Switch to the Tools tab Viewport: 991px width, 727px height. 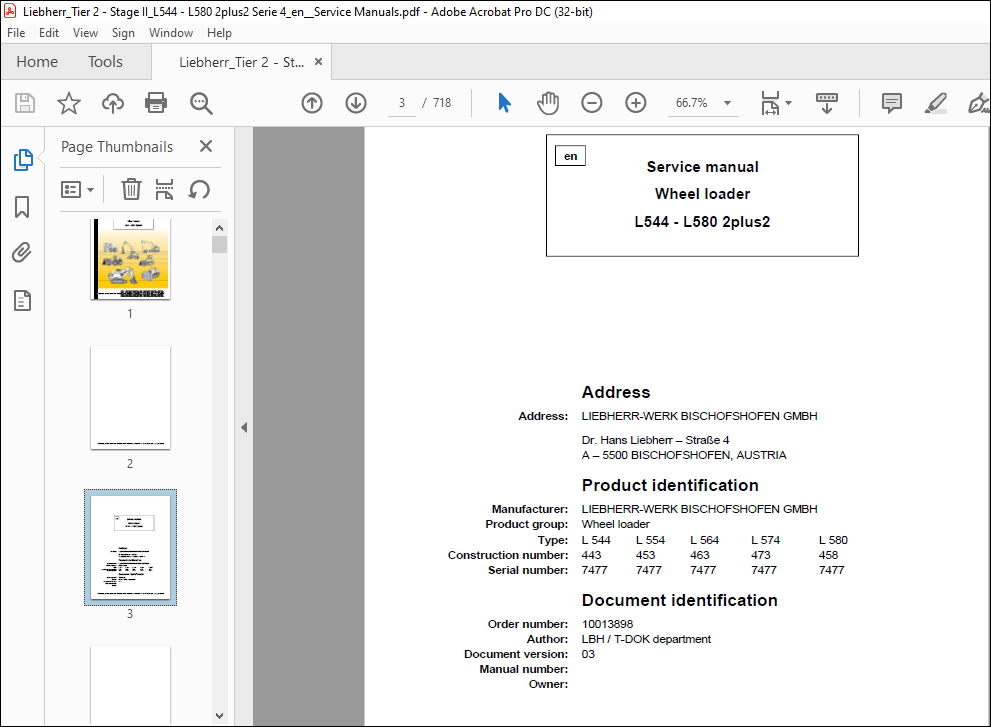(105, 61)
